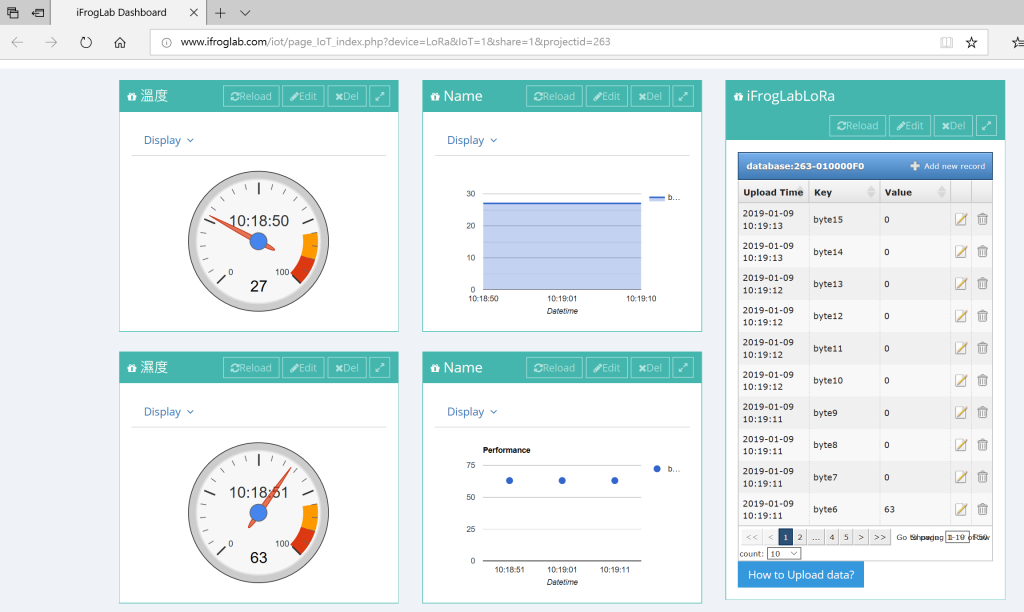Open reading view in the address bar
The height and width of the screenshot is (612, 1024).
click(x=946, y=42)
